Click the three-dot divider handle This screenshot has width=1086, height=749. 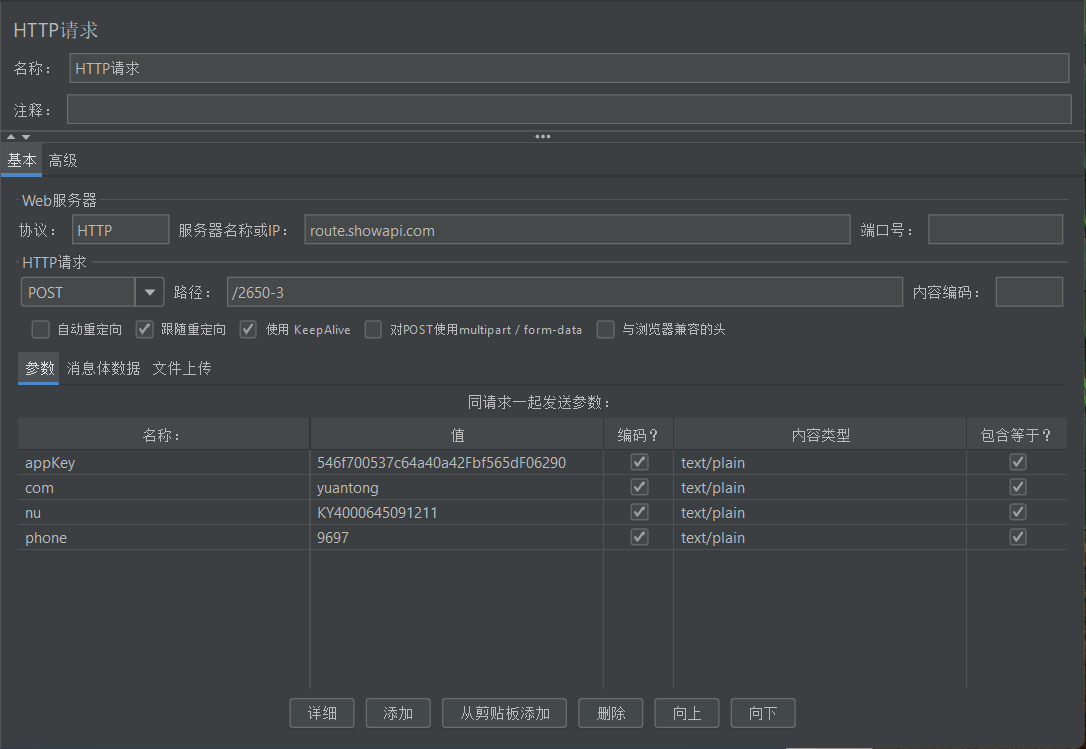(x=543, y=136)
